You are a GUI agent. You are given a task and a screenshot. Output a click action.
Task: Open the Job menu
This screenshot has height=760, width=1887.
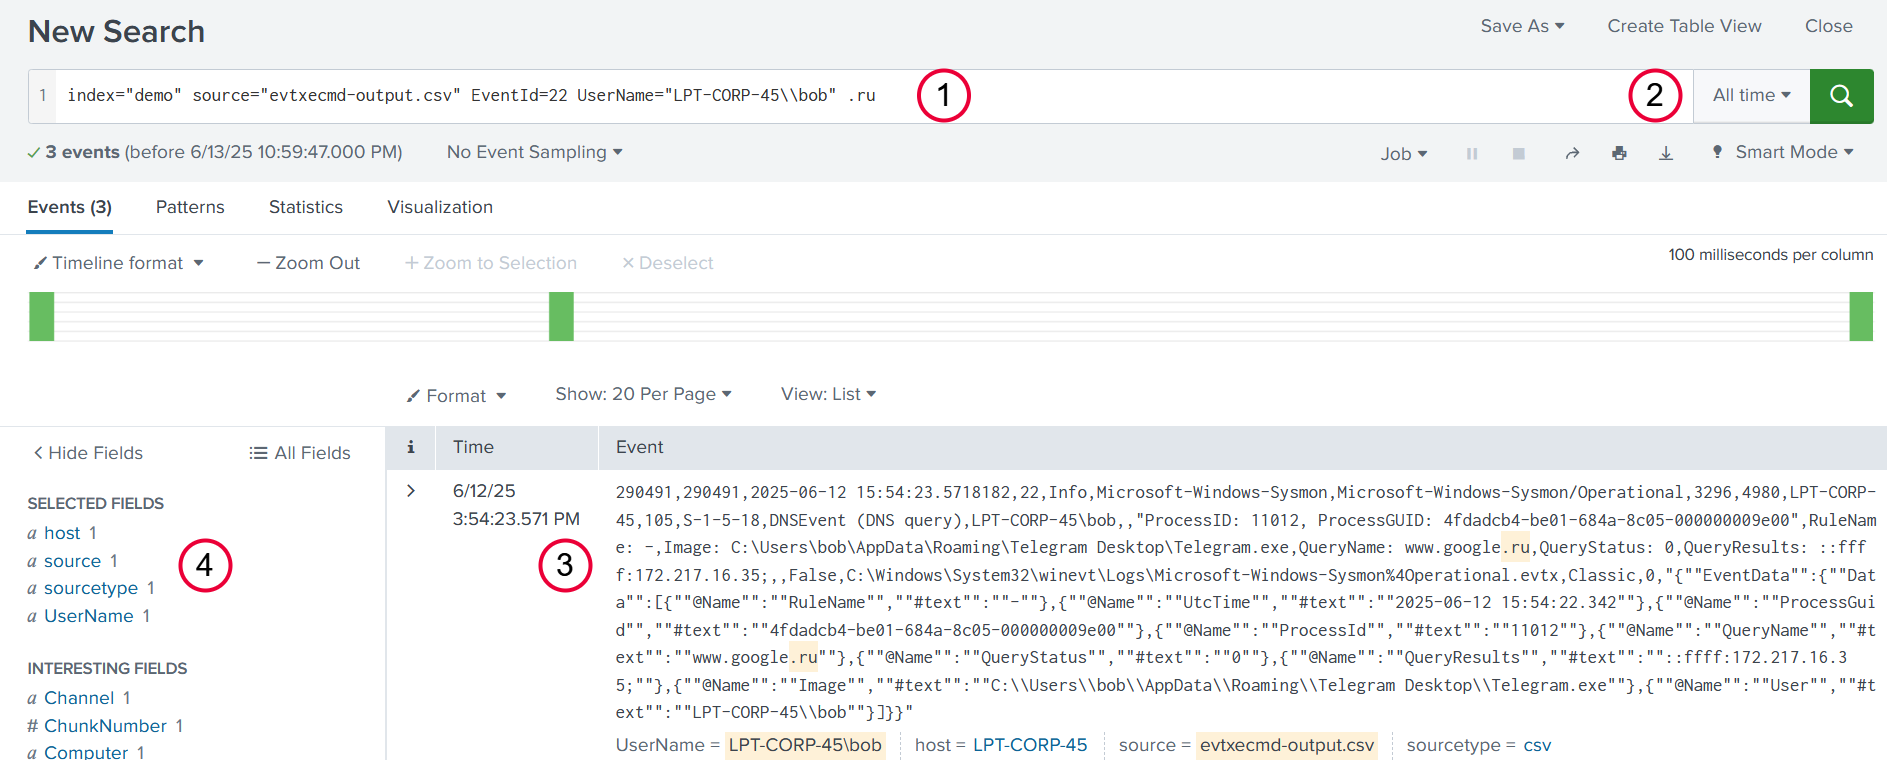(1404, 154)
